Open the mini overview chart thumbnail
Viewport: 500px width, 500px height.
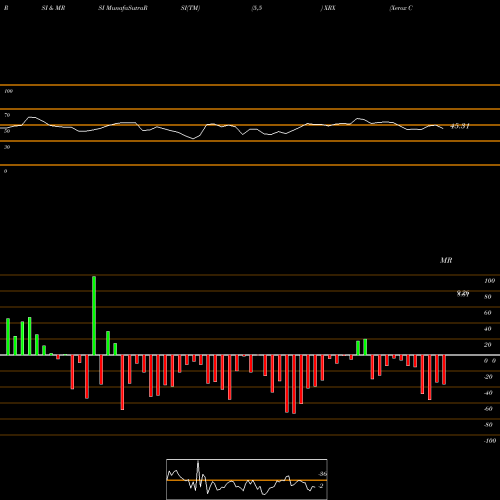(247, 479)
